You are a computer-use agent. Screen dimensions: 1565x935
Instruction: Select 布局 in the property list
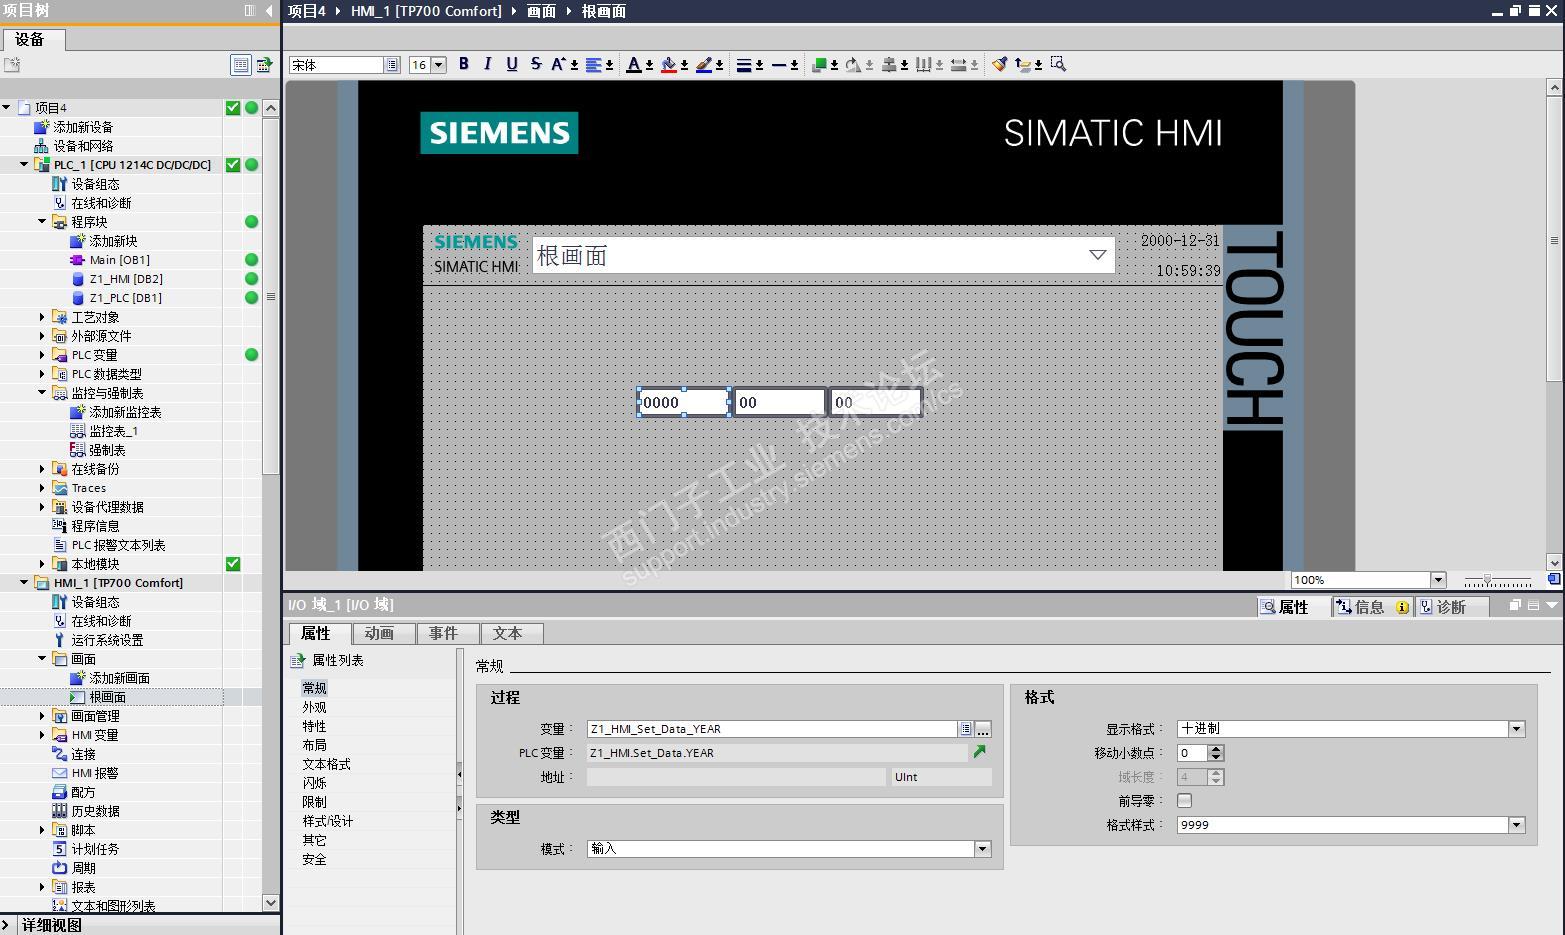point(315,745)
